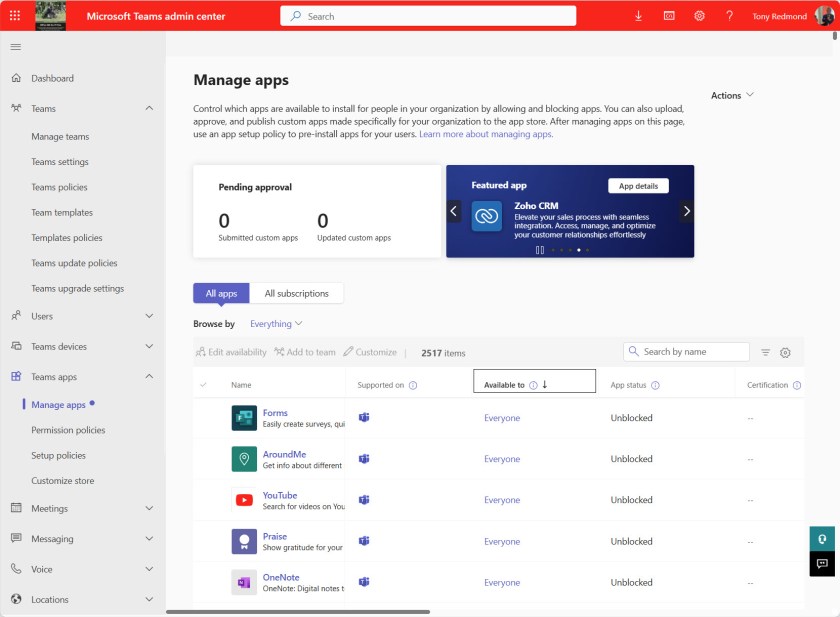
Task: Expand the Meetings navigation section
Action: pos(149,508)
